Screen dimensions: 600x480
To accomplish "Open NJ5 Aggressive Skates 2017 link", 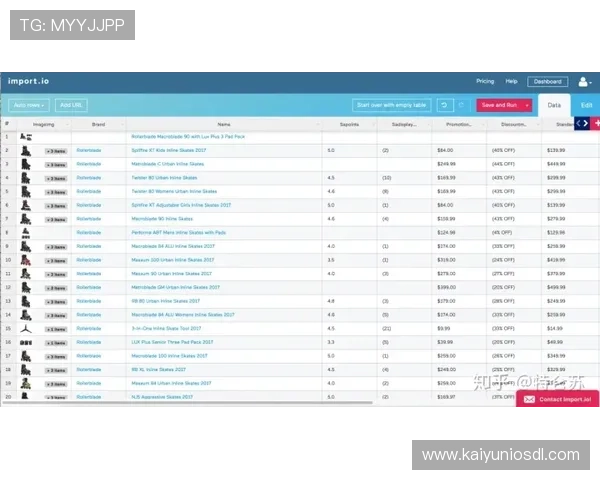I will point(162,397).
